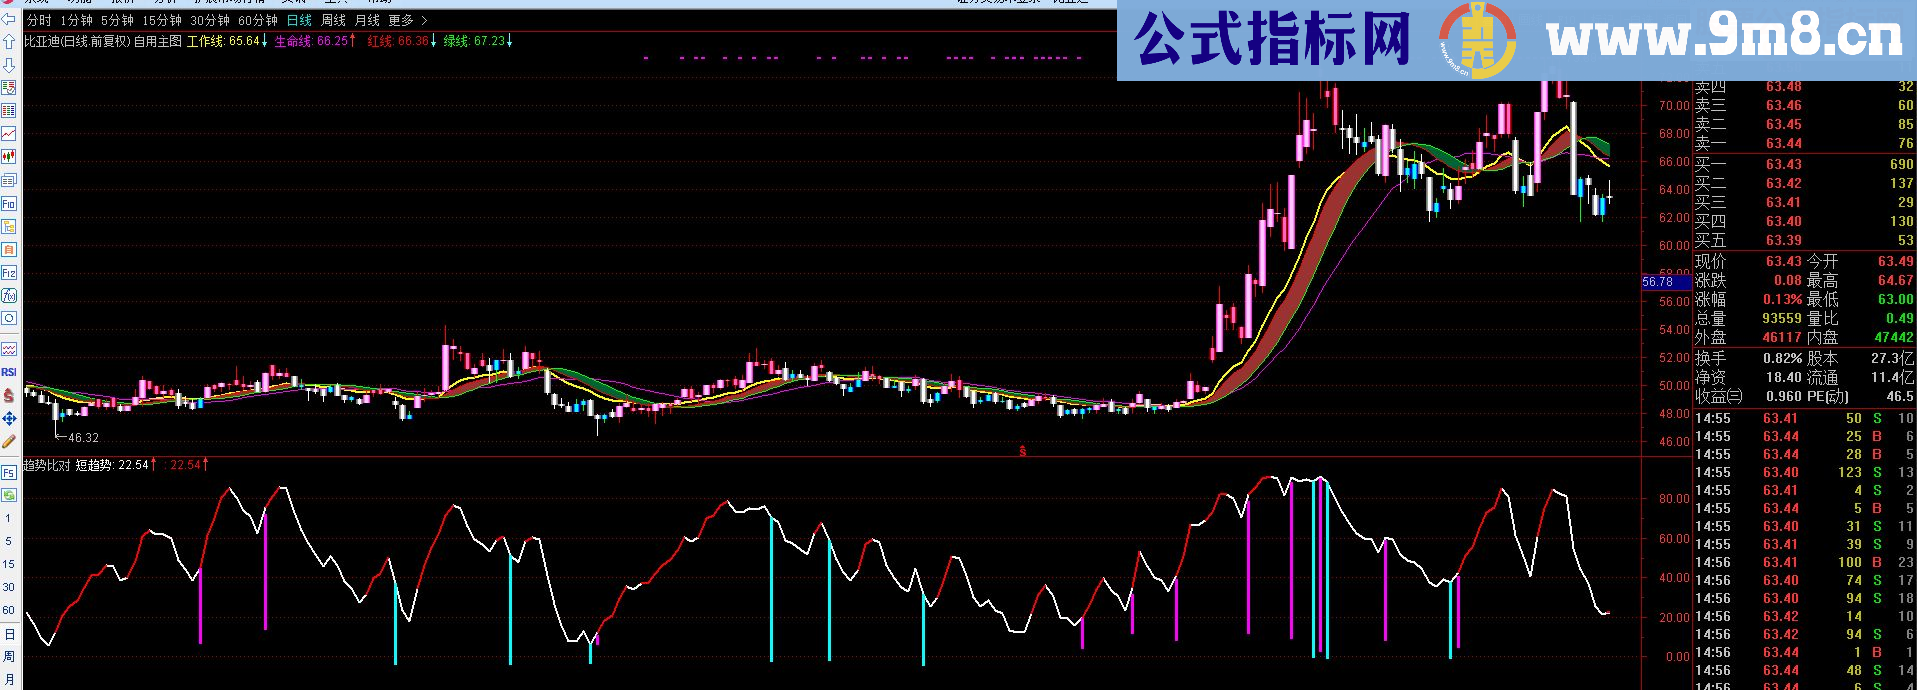The height and width of the screenshot is (690, 1917).
Task: Click the orange 自 sidebar icon
Action: (9, 249)
